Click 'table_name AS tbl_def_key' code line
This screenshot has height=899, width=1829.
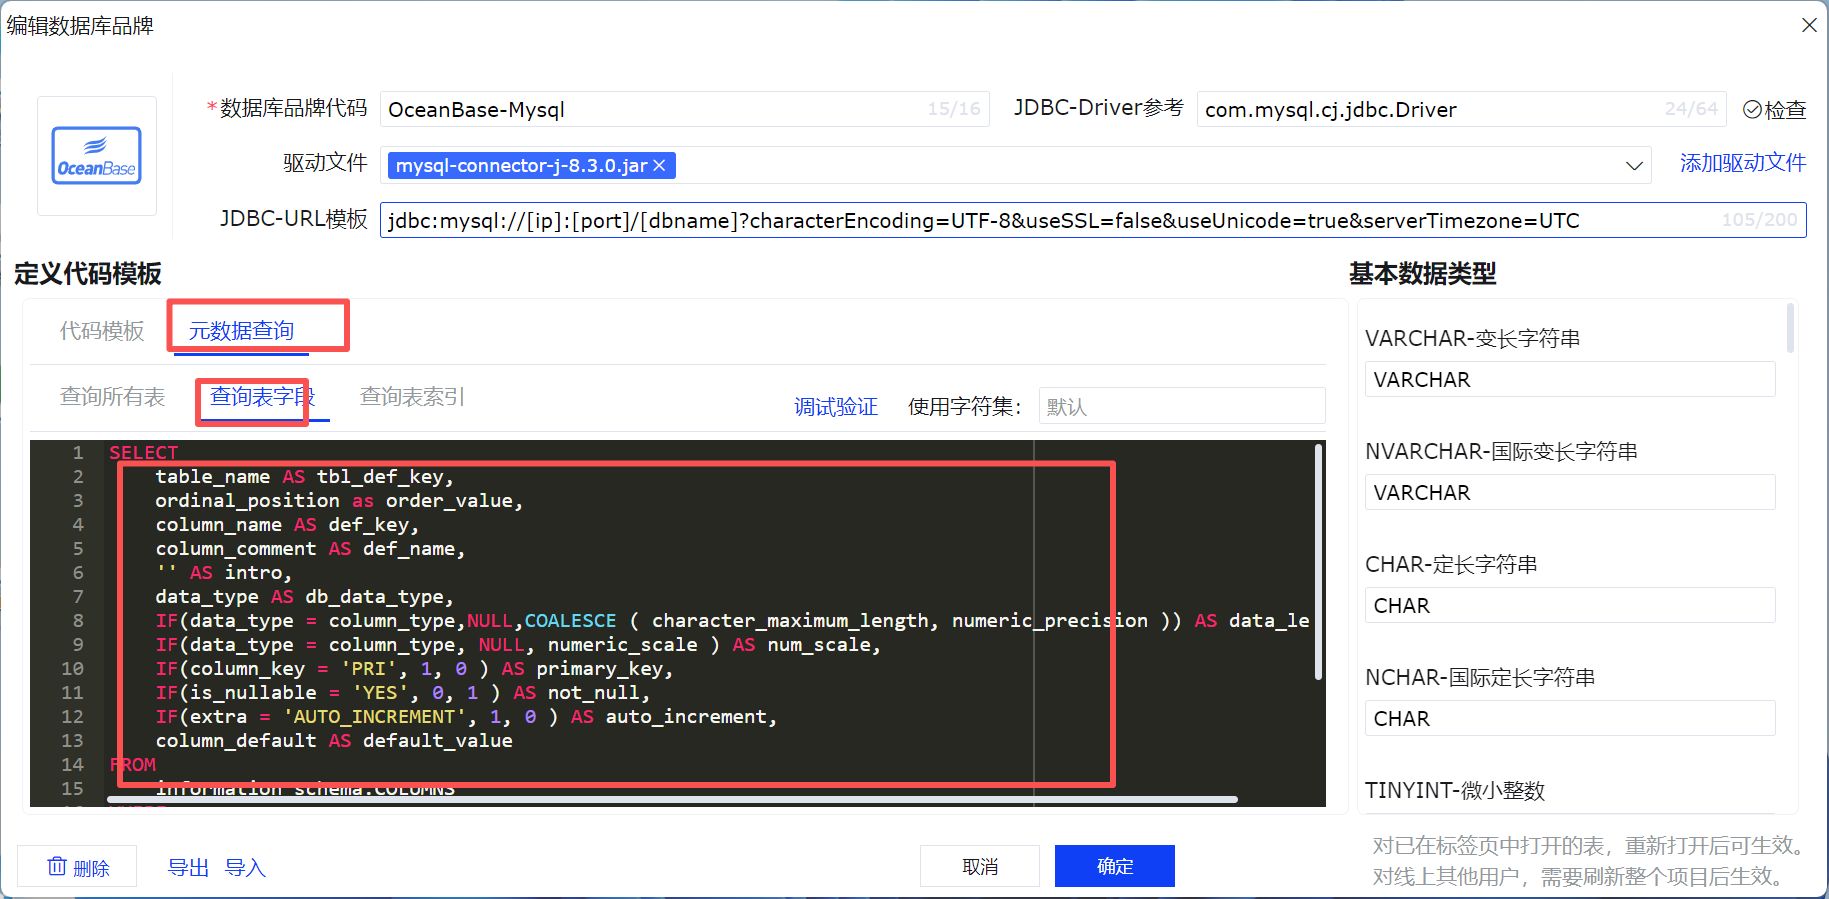coord(304,477)
